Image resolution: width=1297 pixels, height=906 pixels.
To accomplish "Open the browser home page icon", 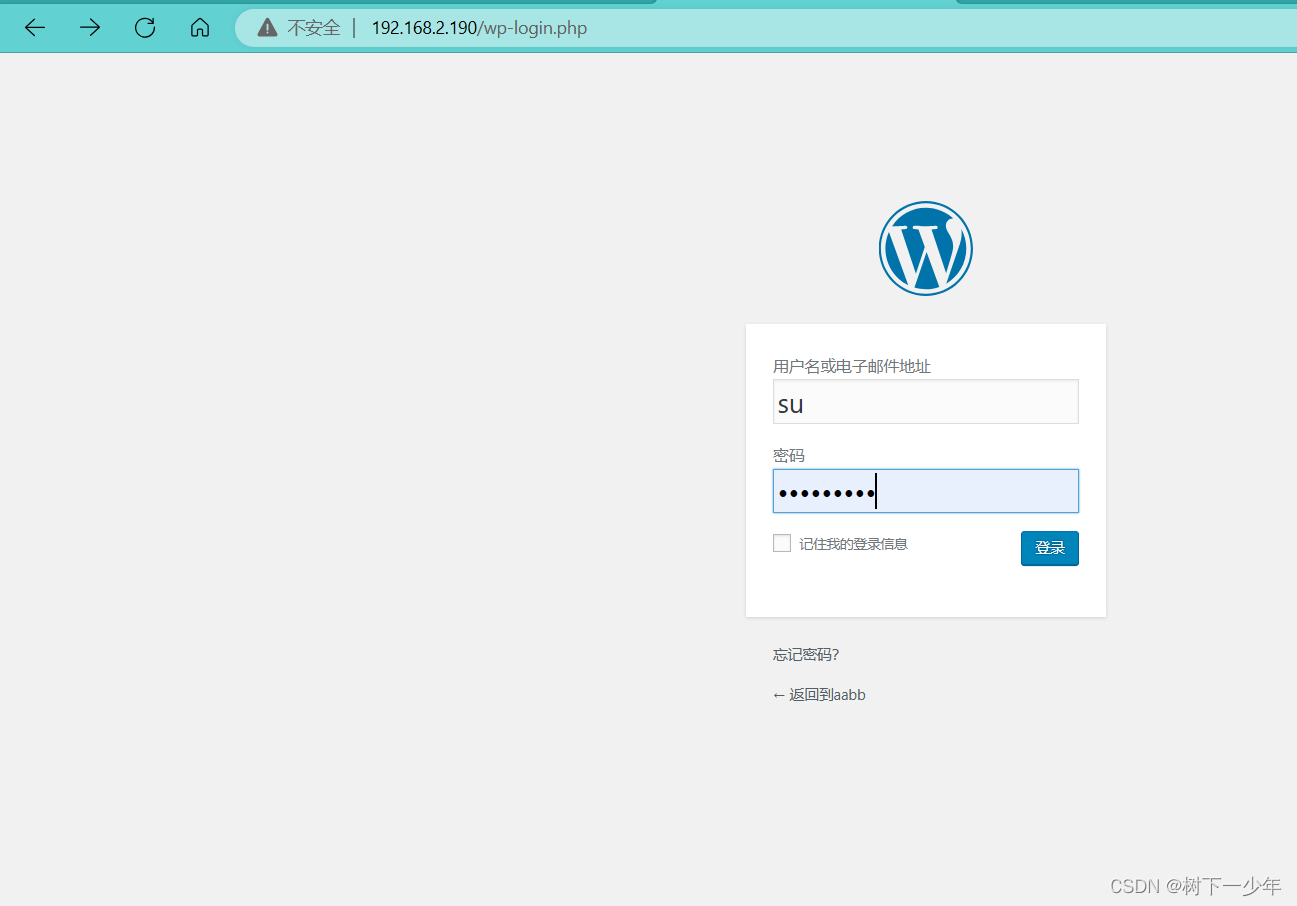I will pos(200,28).
